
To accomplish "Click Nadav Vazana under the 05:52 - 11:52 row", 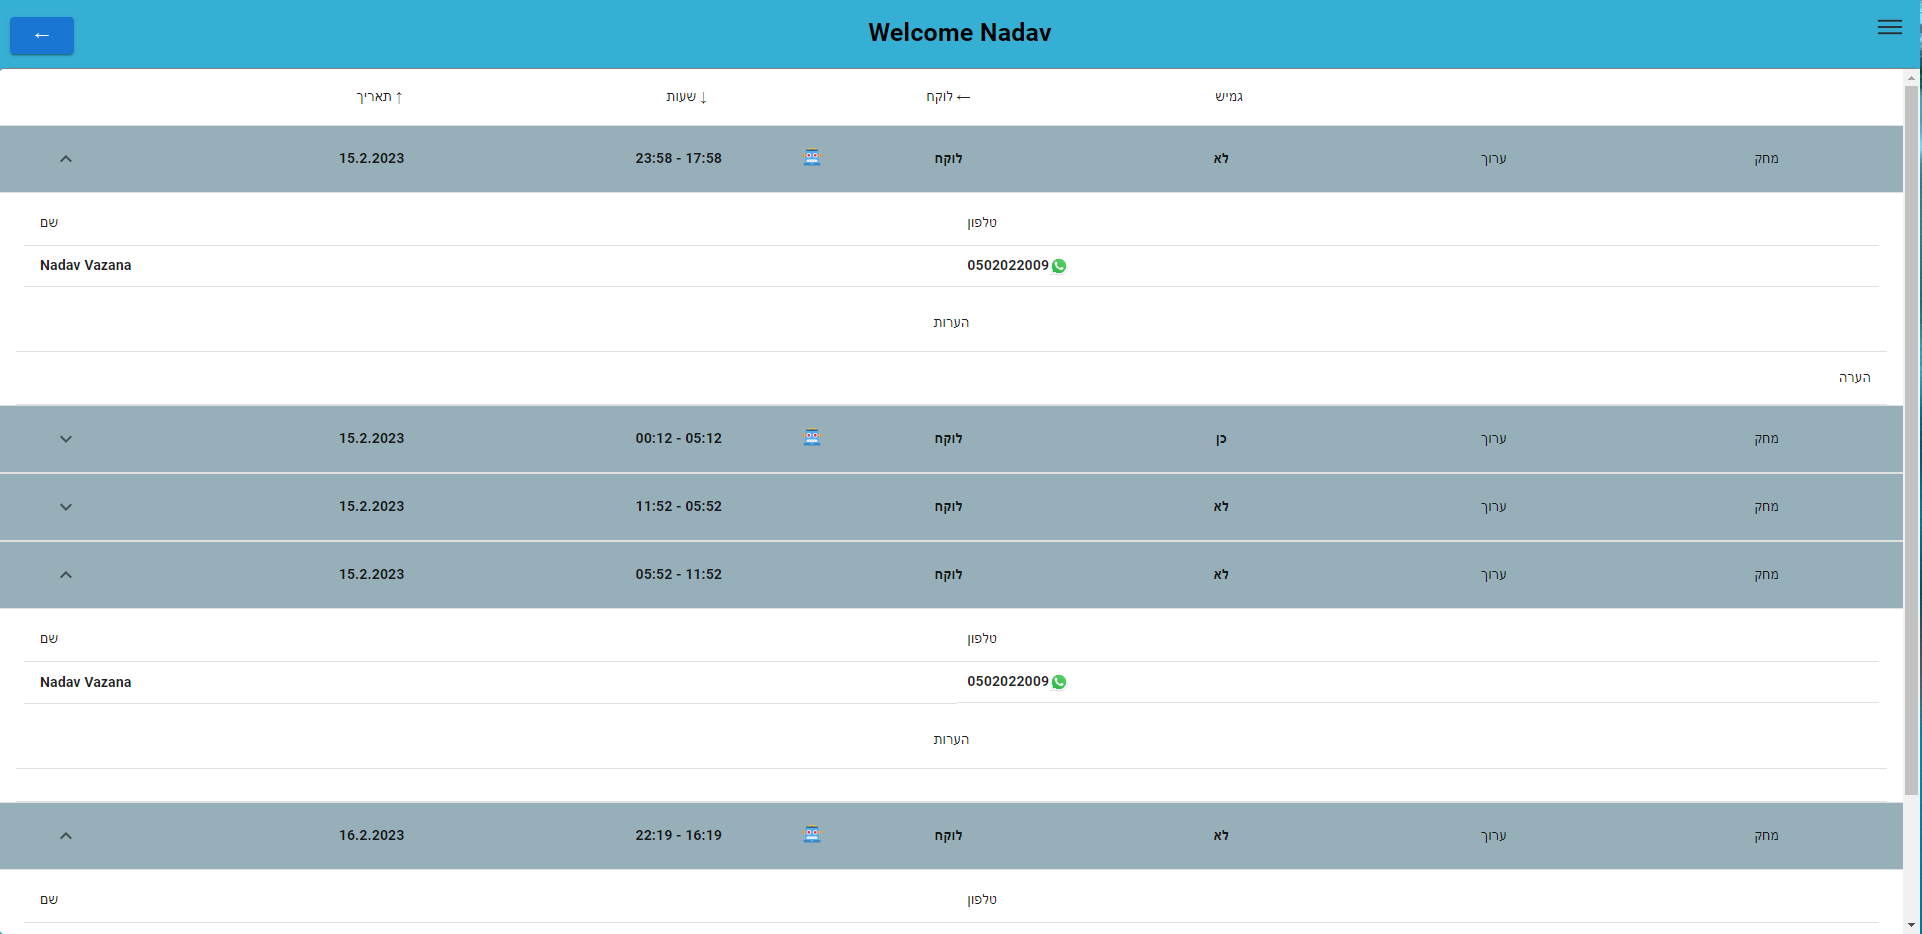I will pos(86,682).
